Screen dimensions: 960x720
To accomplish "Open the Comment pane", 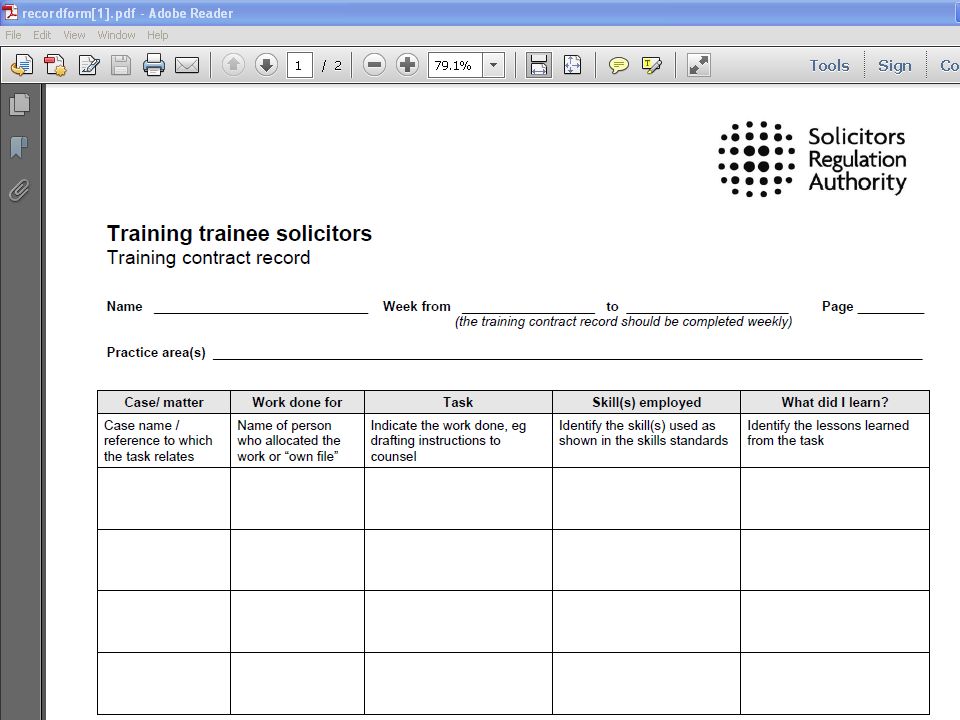I will (950, 66).
